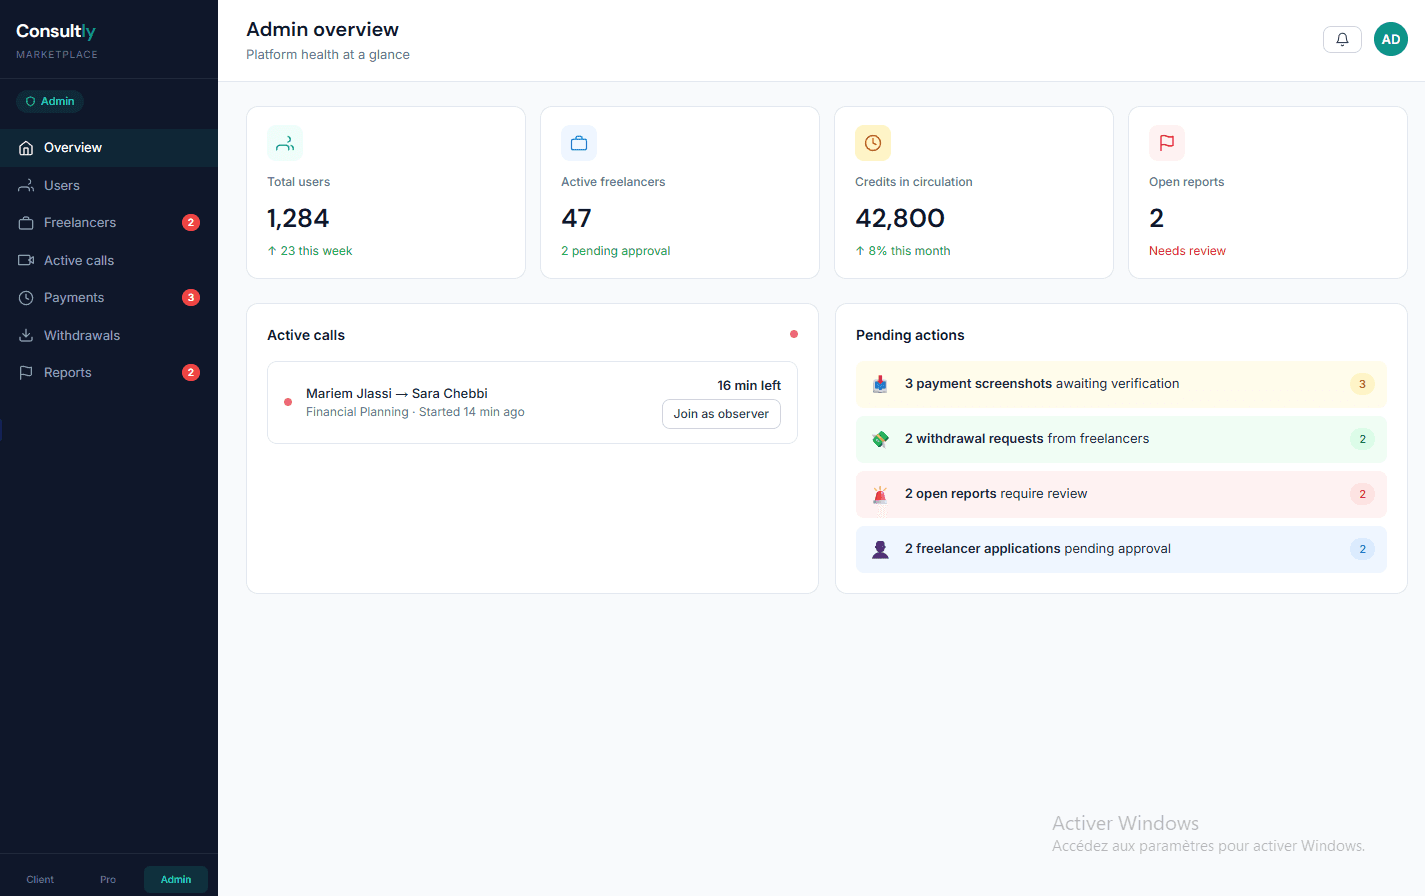Click the Total users people icon
The width and height of the screenshot is (1425, 896).
285,143
